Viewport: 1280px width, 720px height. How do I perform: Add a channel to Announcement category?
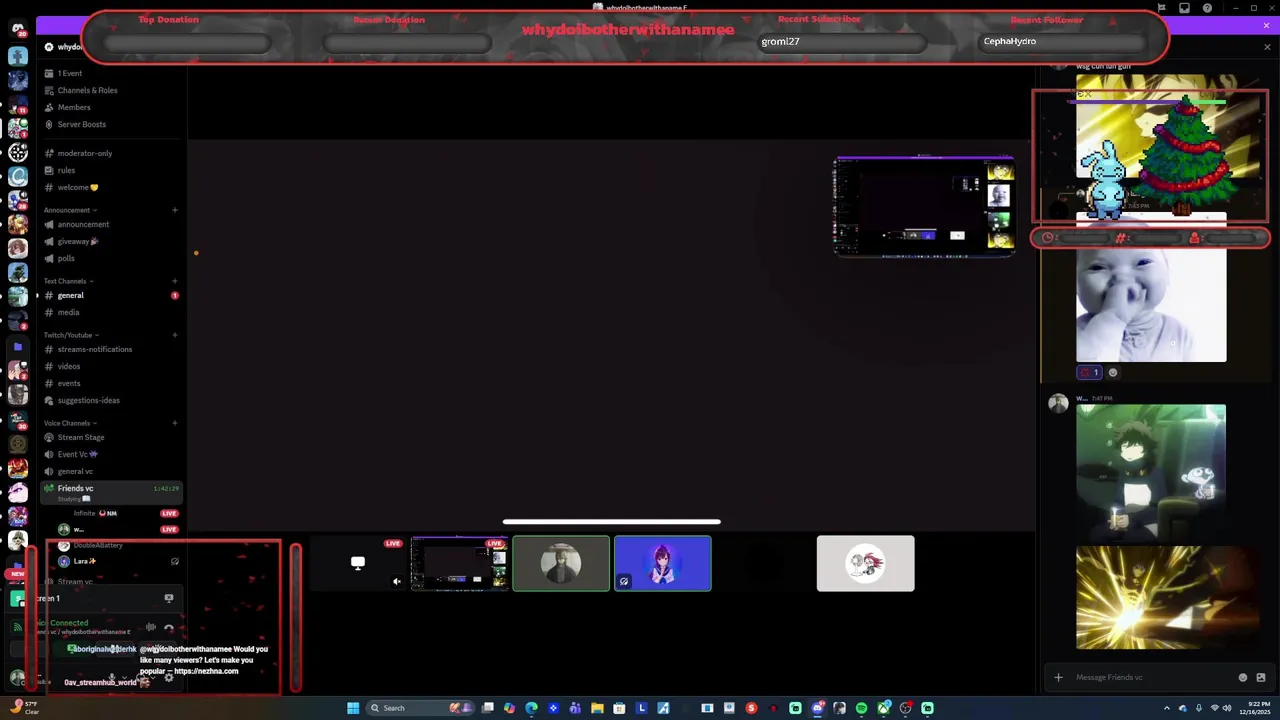pos(174,210)
